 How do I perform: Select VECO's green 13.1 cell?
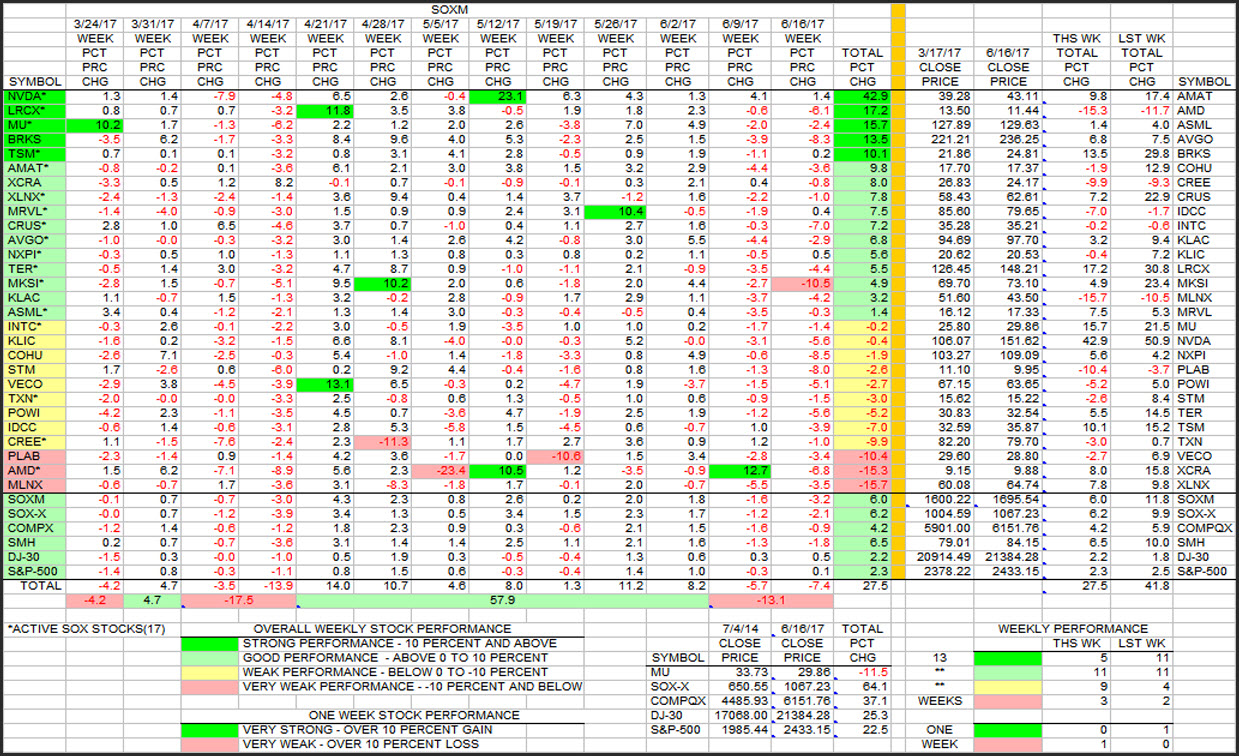coord(325,385)
